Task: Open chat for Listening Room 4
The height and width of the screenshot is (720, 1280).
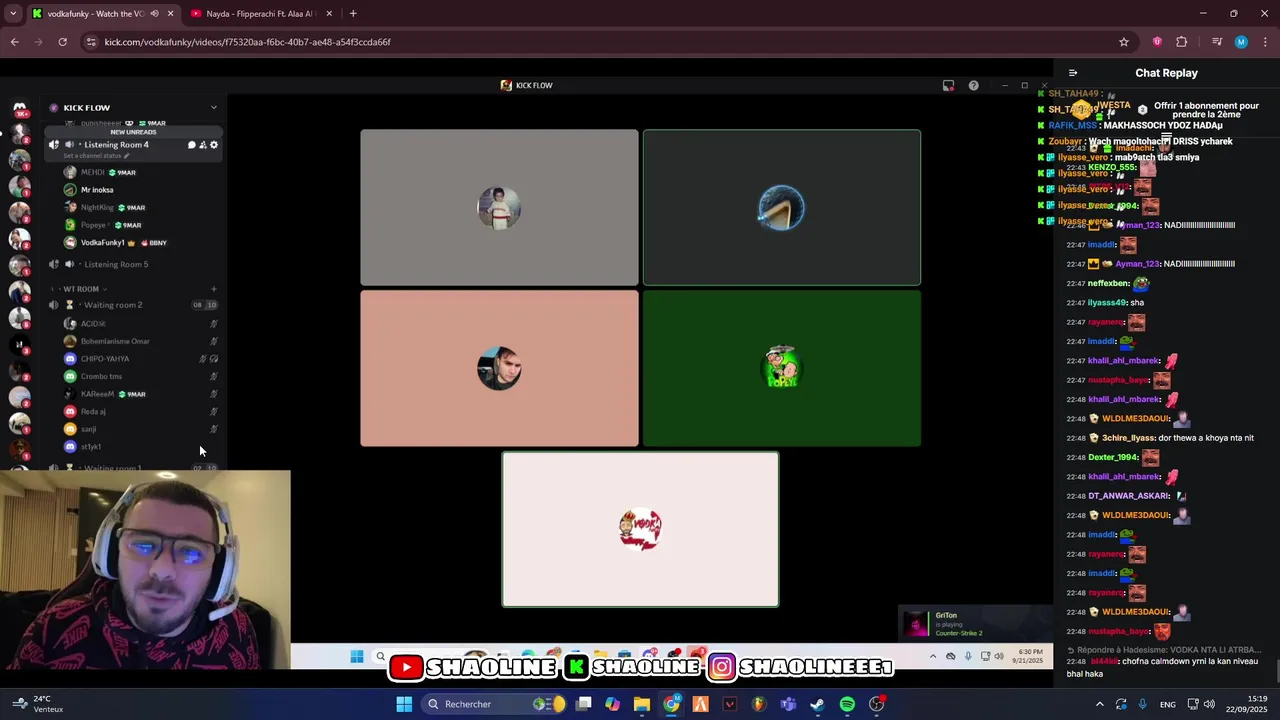Action: pos(192,145)
